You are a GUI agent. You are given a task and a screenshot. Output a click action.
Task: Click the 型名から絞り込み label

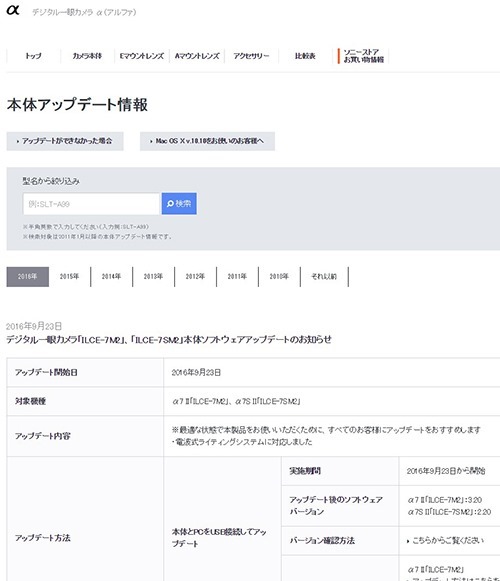coord(51,181)
